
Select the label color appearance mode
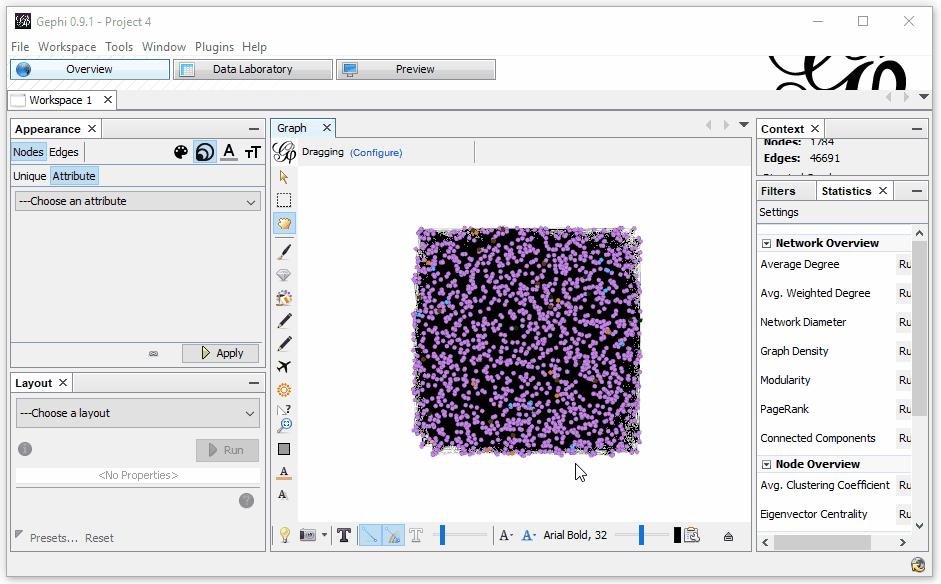pos(229,152)
